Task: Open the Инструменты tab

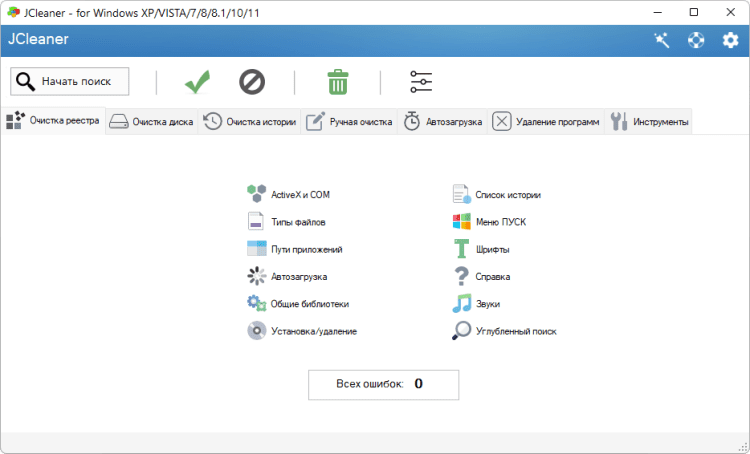Action: (649, 122)
